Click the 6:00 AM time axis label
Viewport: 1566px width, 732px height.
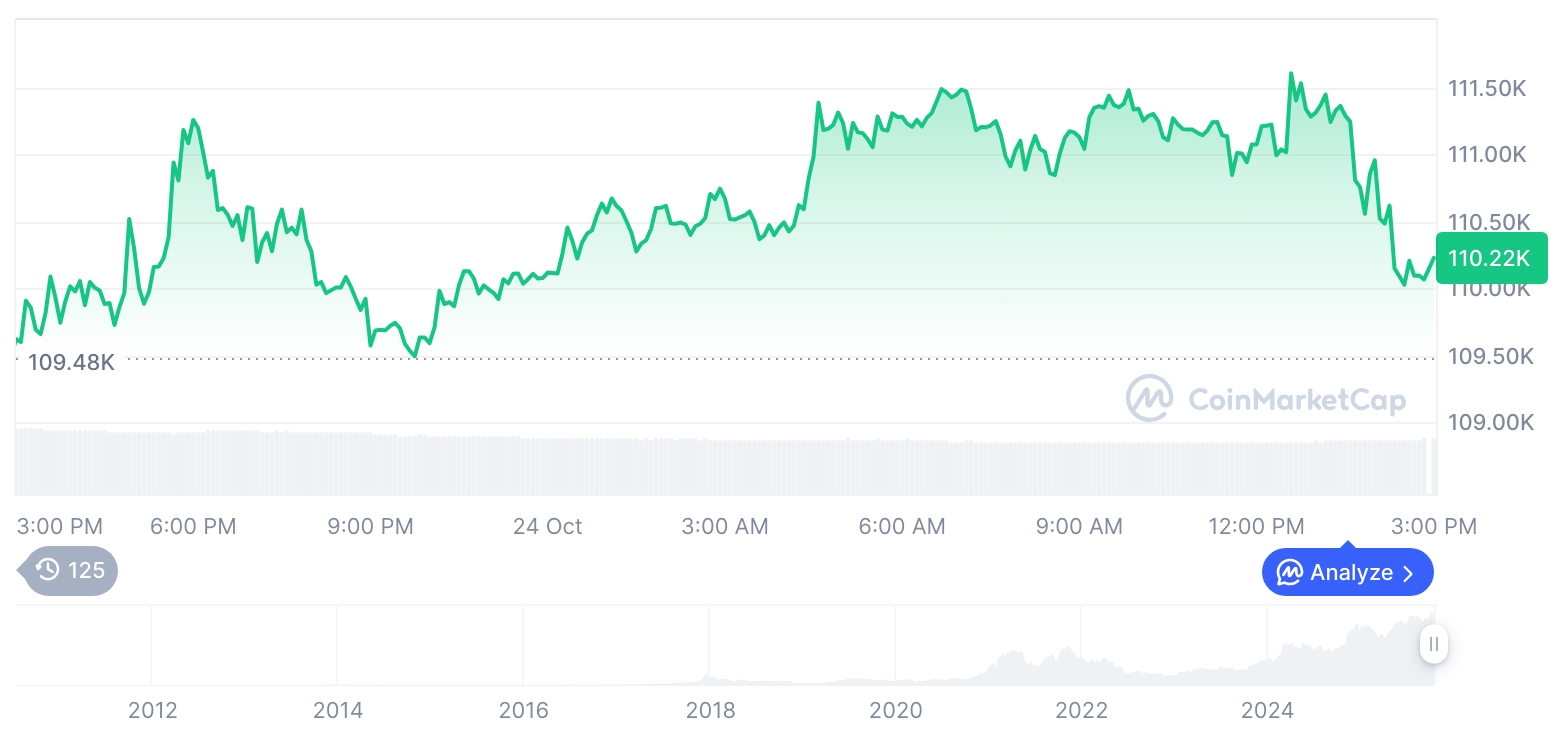click(902, 526)
